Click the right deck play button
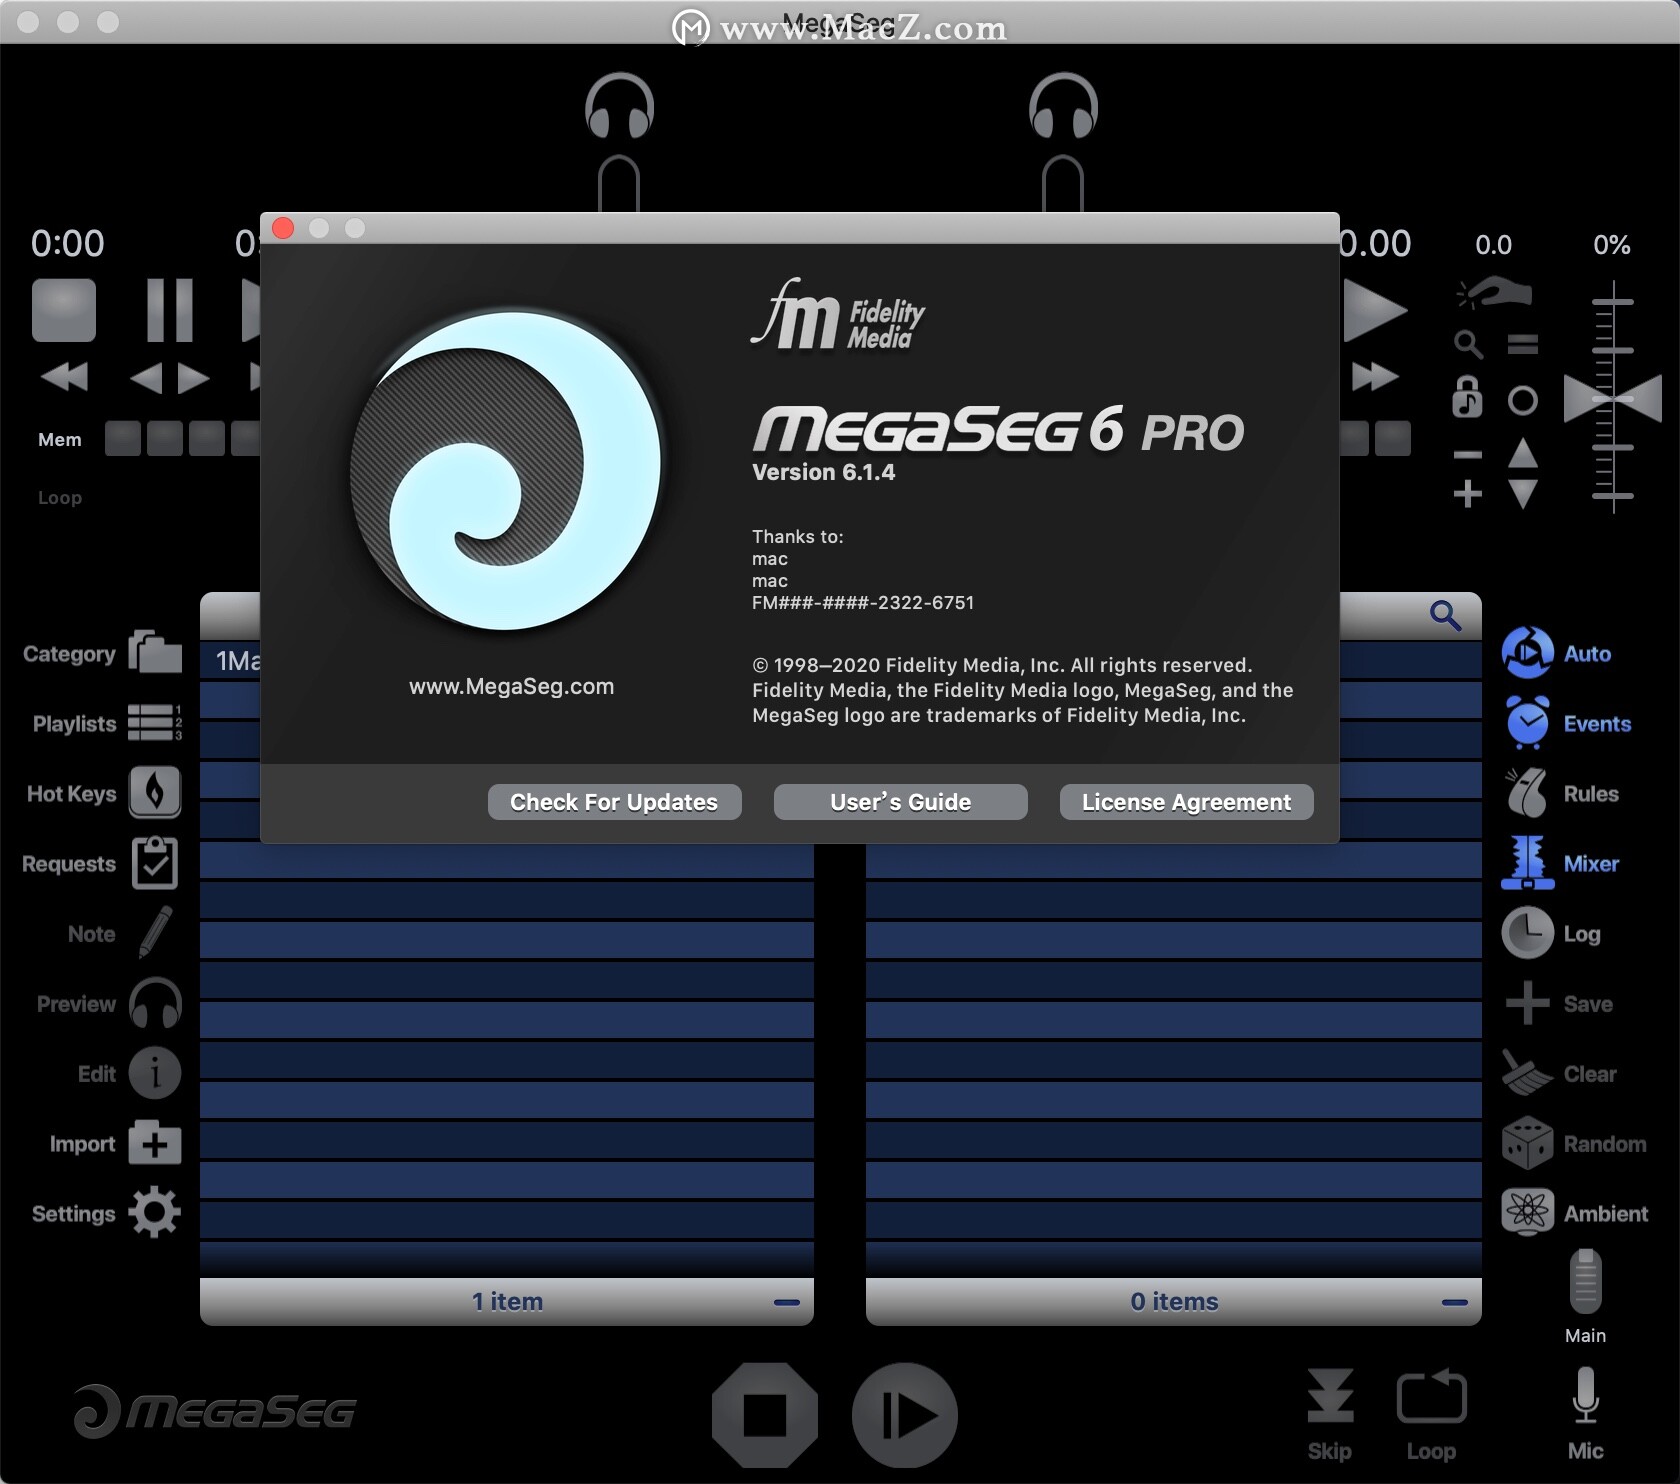This screenshot has height=1484, width=1680. (1375, 310)
